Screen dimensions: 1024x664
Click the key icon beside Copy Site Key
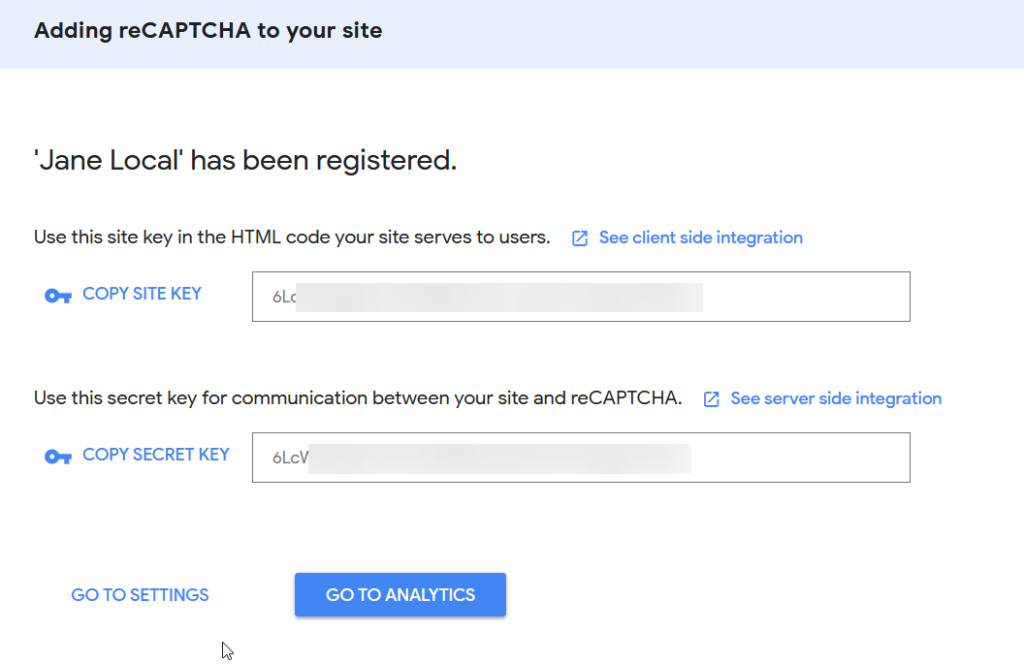pos(57,296)
